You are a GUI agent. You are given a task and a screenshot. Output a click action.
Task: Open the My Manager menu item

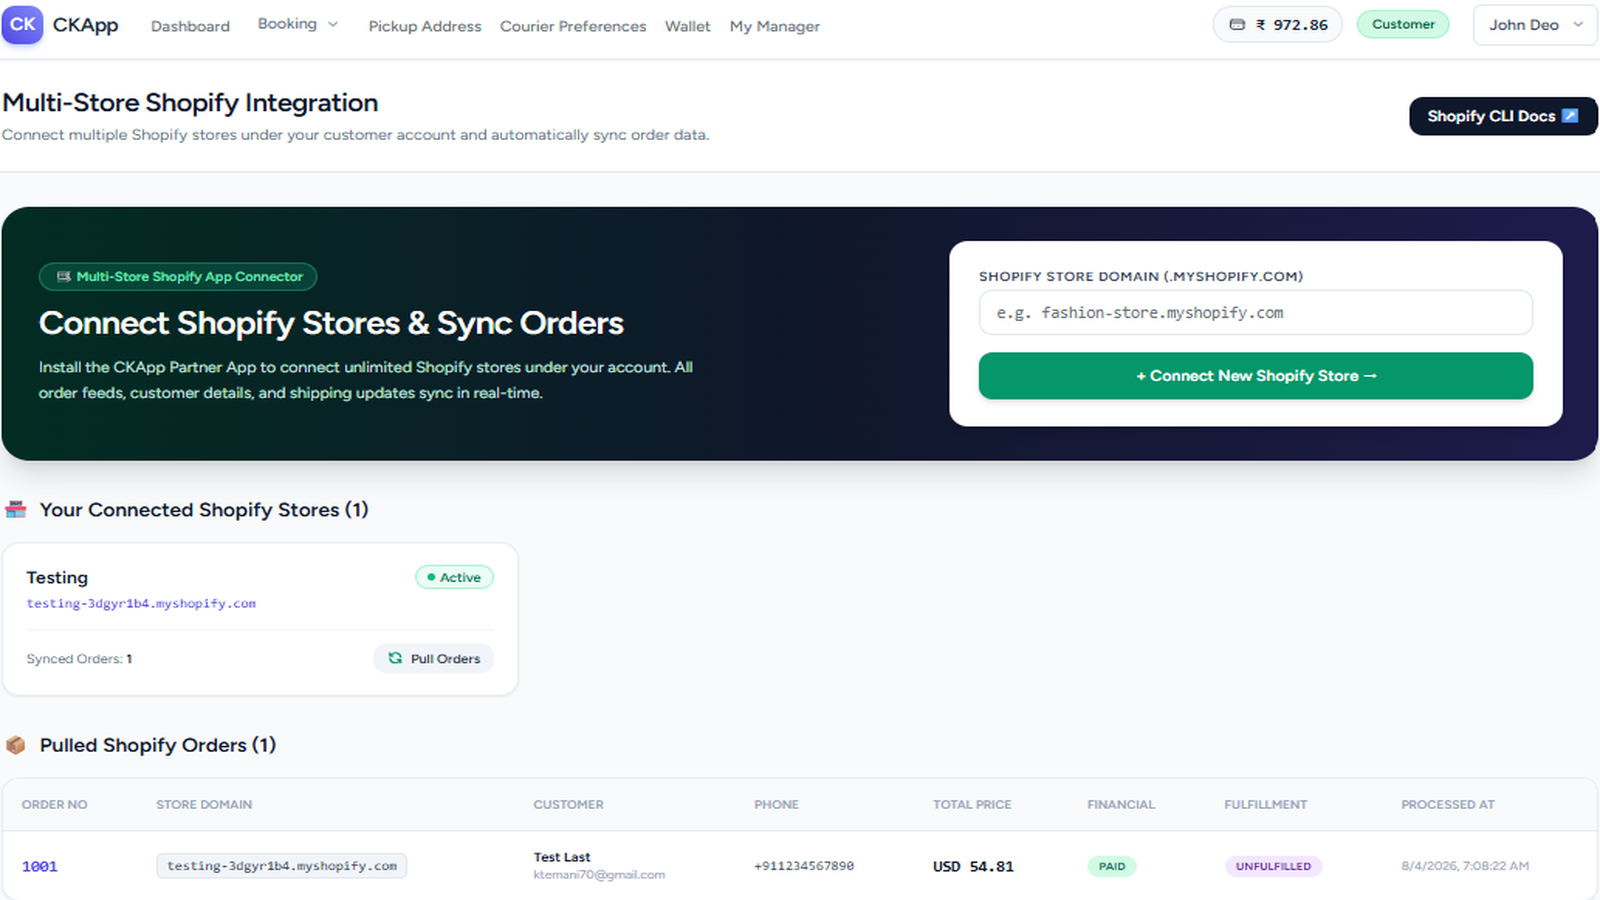[775, 26]
